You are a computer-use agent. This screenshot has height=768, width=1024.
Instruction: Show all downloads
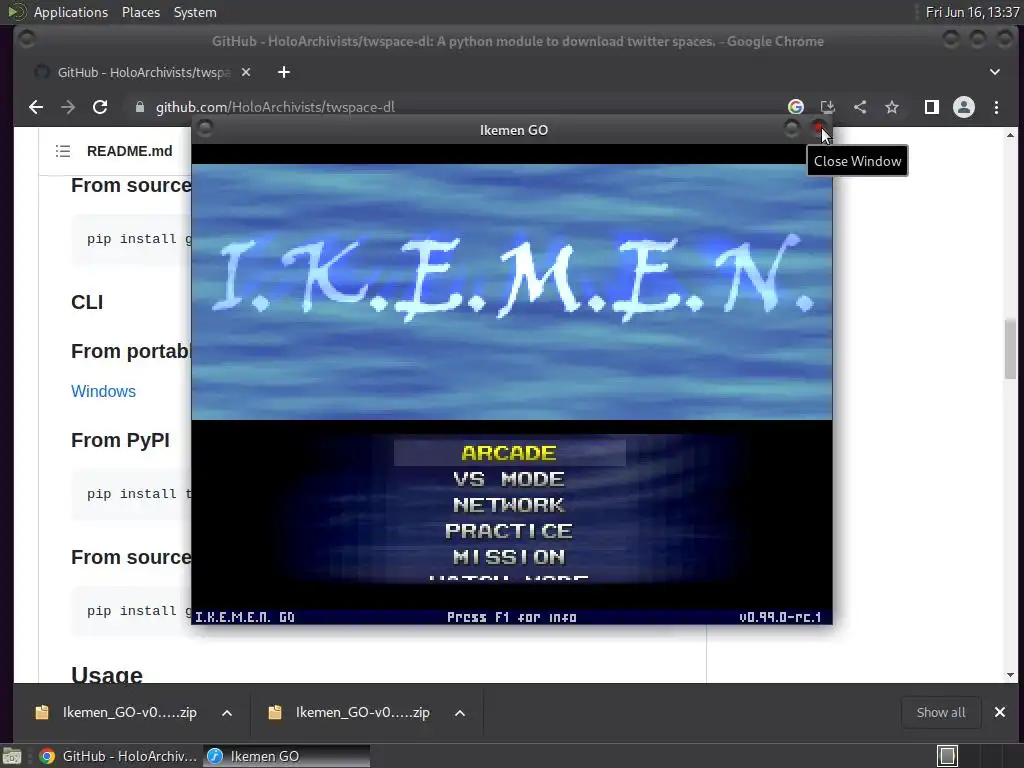(x=940, y=712)
